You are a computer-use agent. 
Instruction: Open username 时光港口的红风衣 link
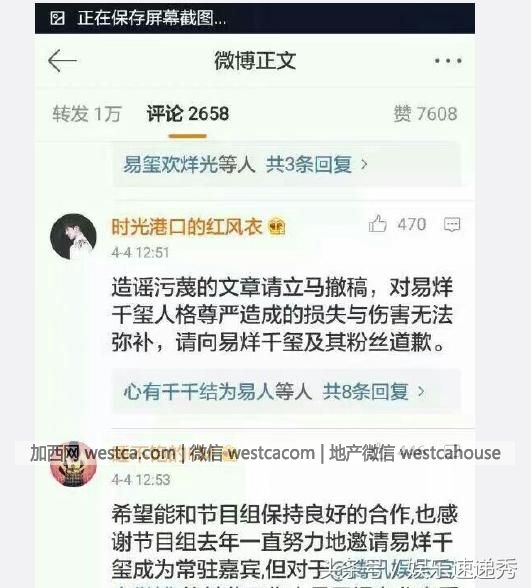coord(187,227)
